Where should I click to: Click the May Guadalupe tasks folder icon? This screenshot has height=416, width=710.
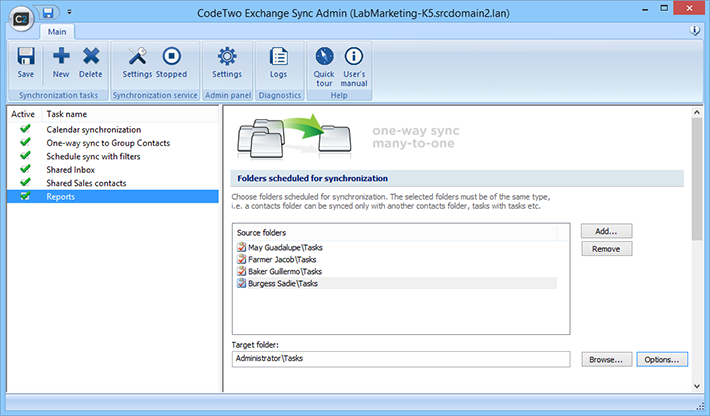click(x=241, y=247)
